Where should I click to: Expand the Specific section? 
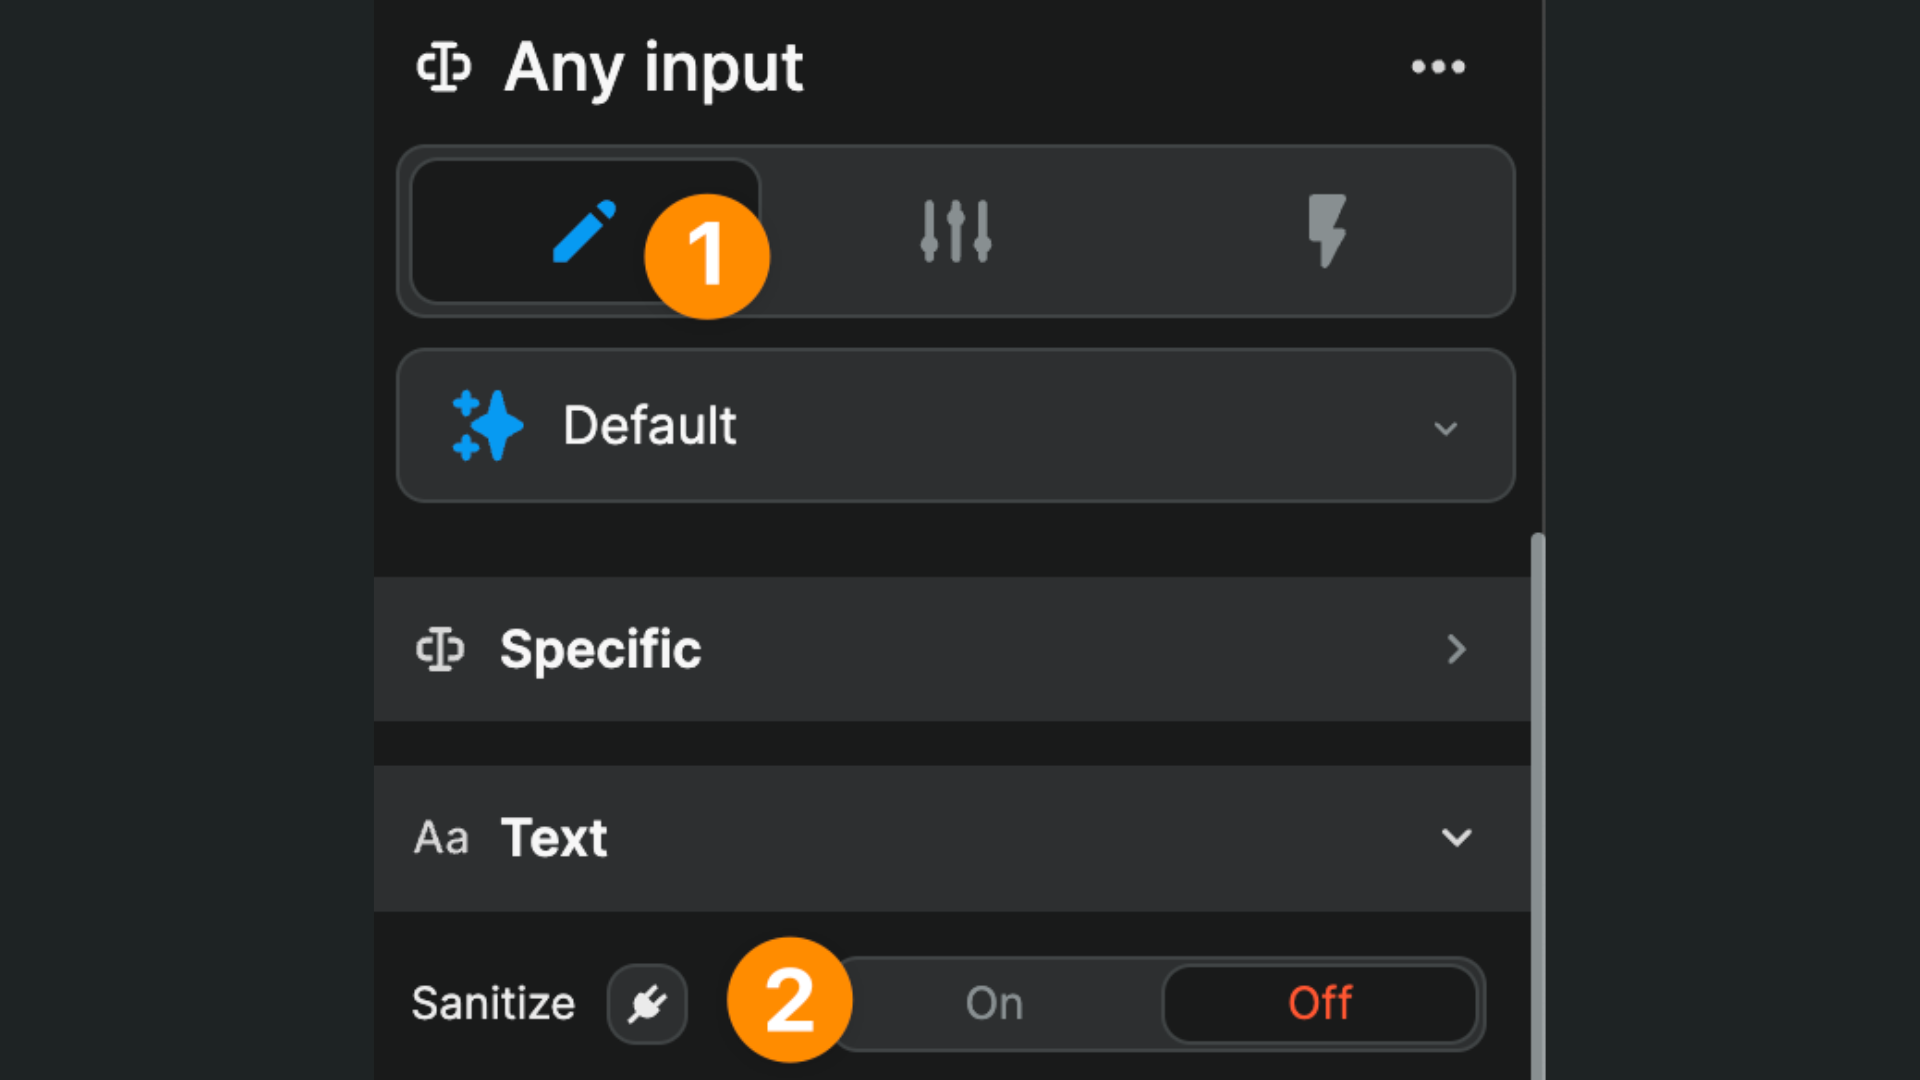tap(1456, 649)
